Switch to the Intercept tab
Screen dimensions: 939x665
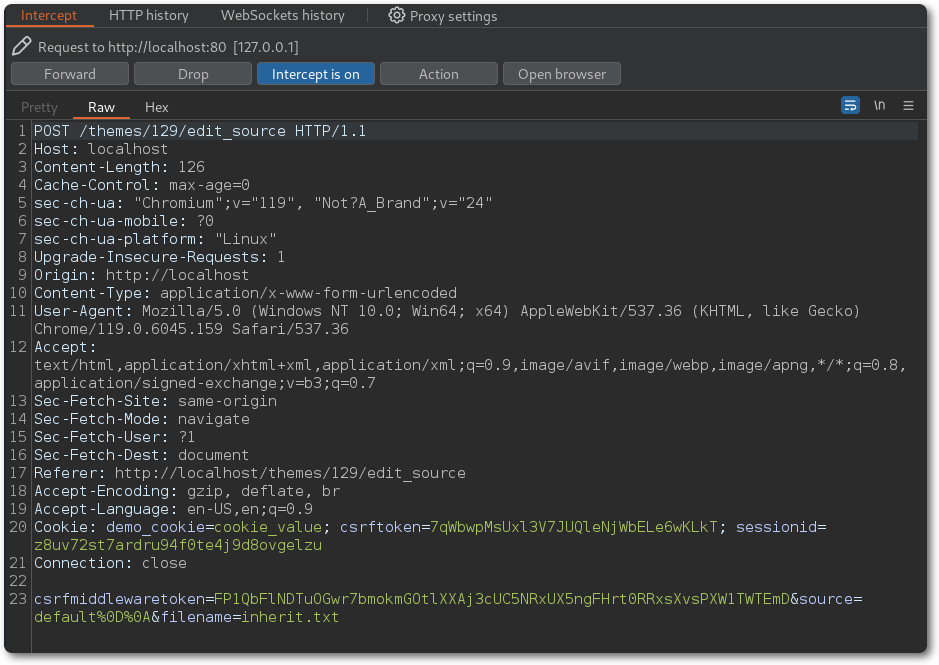48,16
